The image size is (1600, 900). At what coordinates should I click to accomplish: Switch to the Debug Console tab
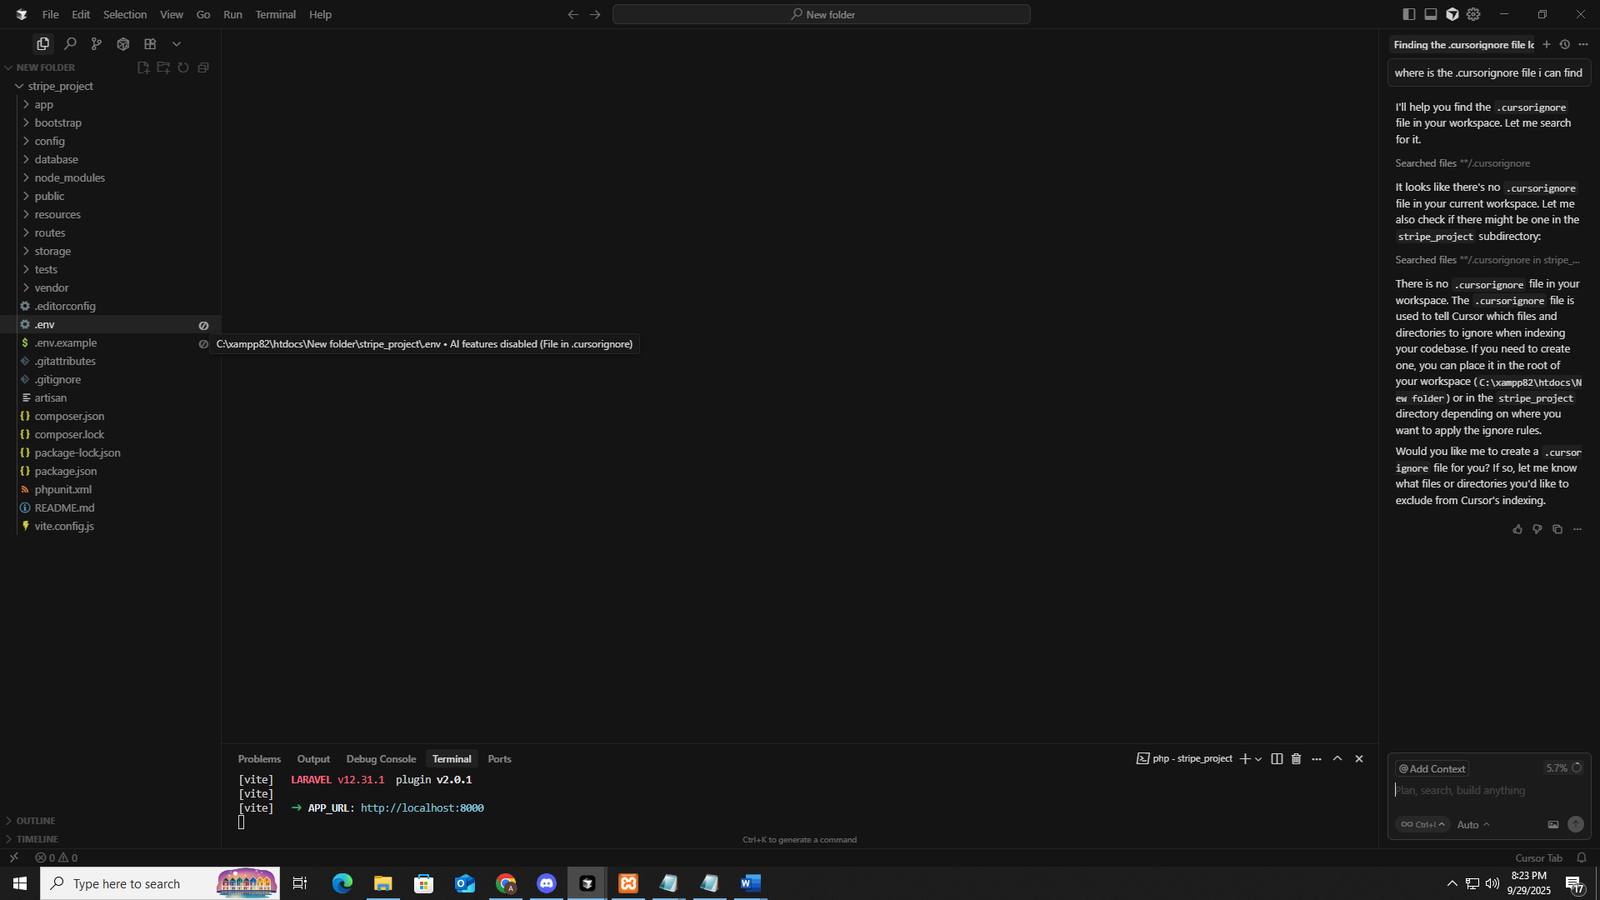coord(380,759)
